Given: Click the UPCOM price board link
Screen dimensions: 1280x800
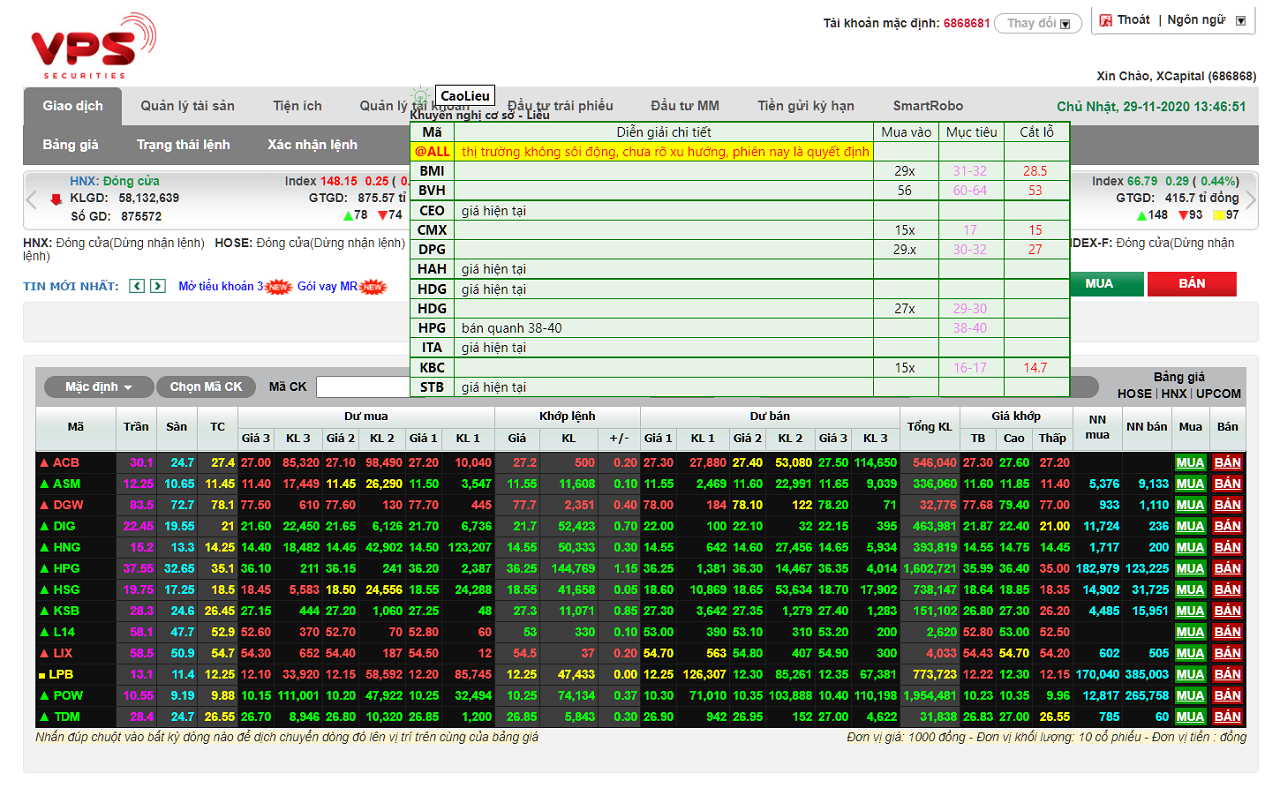Looking at the screenshot, I should tap(1219, 394).
